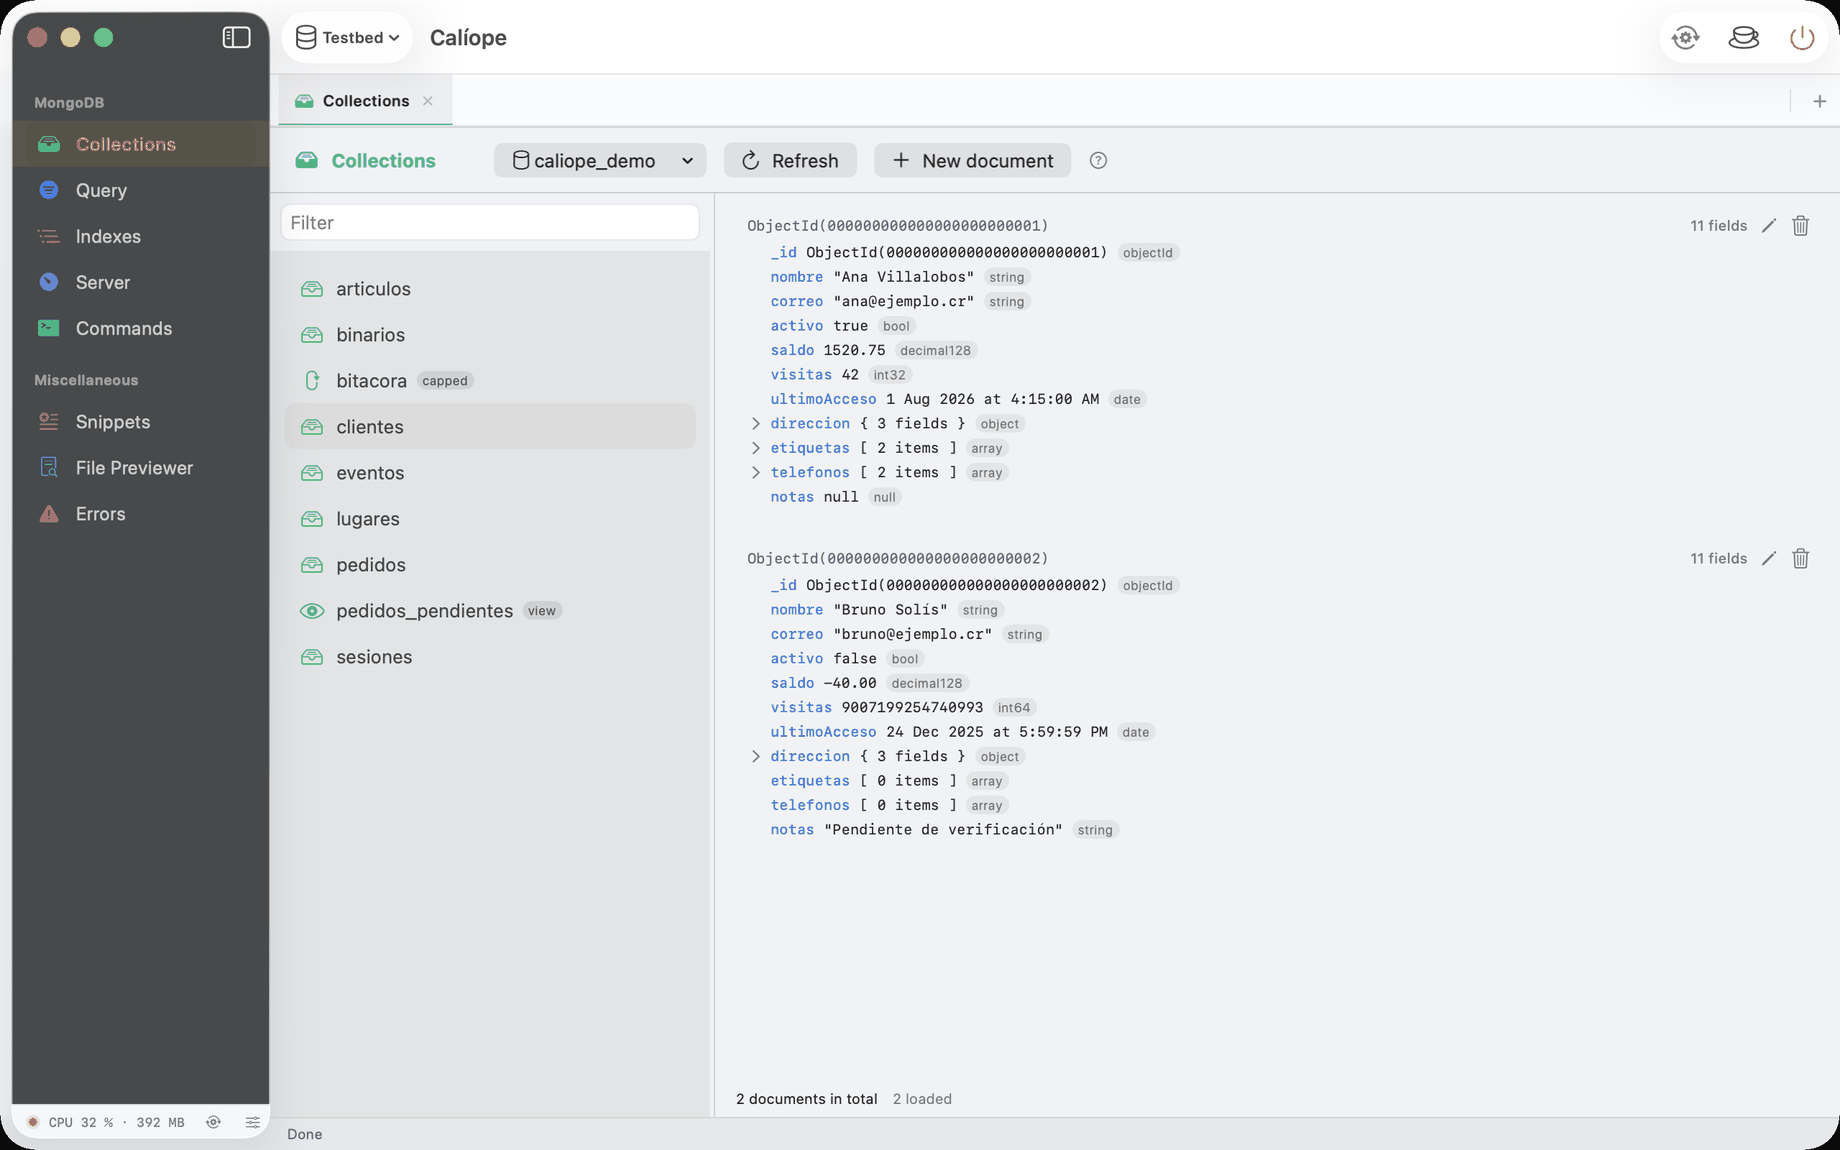Expand telefonos with 2 items
The image size is (1840, 1150).
click(x=756, y=473)
